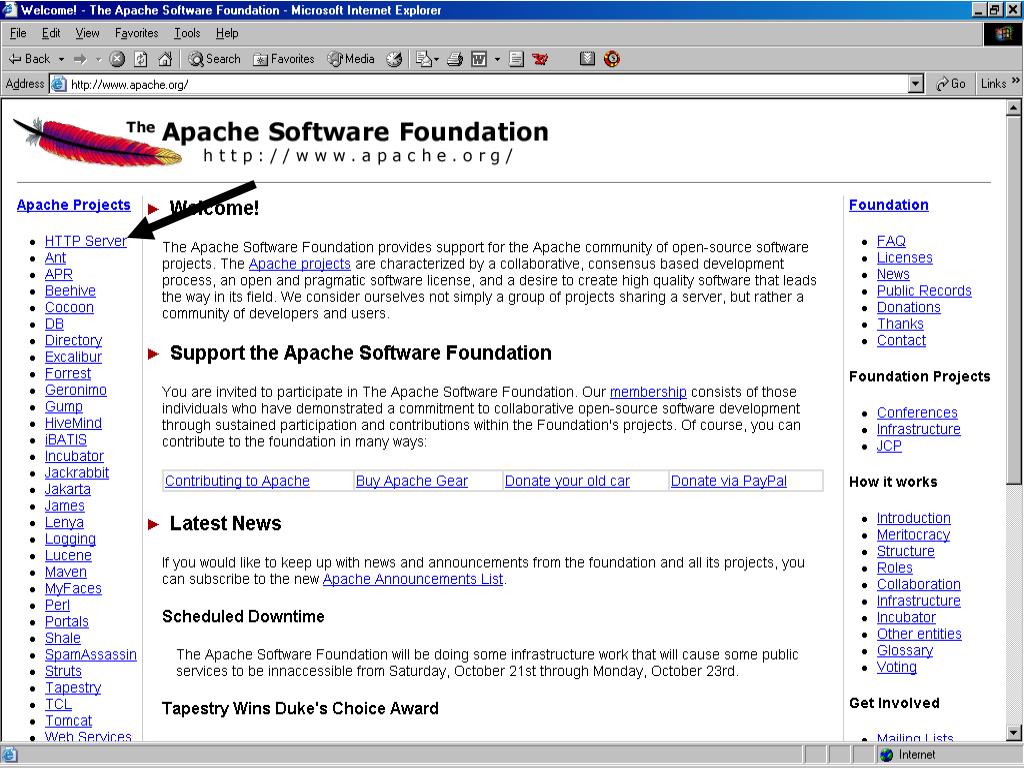
Task: Click the Donate via PayPal link
Action: pyautogui.click(x=729, y=481)
